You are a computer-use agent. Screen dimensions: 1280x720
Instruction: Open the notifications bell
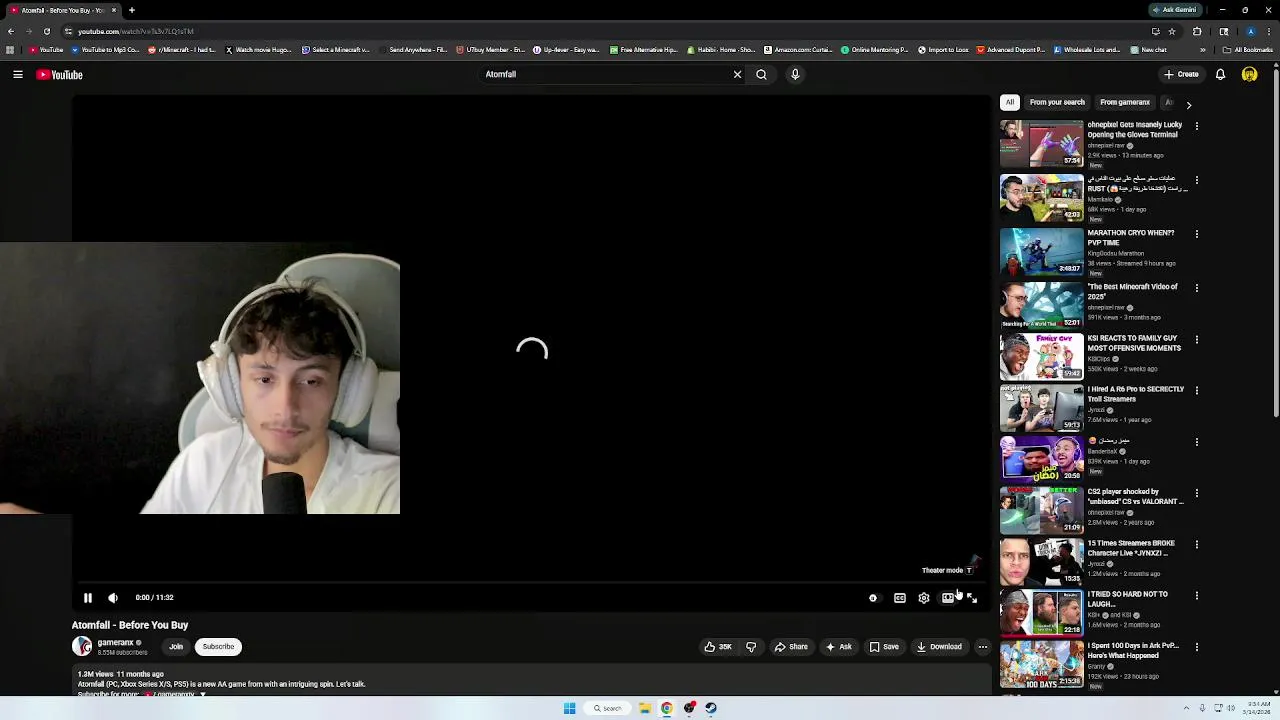[1220, 74]
